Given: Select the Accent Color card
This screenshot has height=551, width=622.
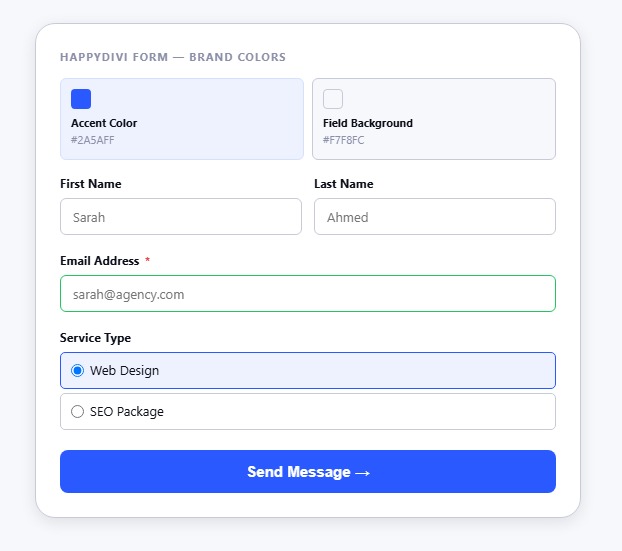Looking at the screenshot, I should pyautogui.click(x=182, y=119).
